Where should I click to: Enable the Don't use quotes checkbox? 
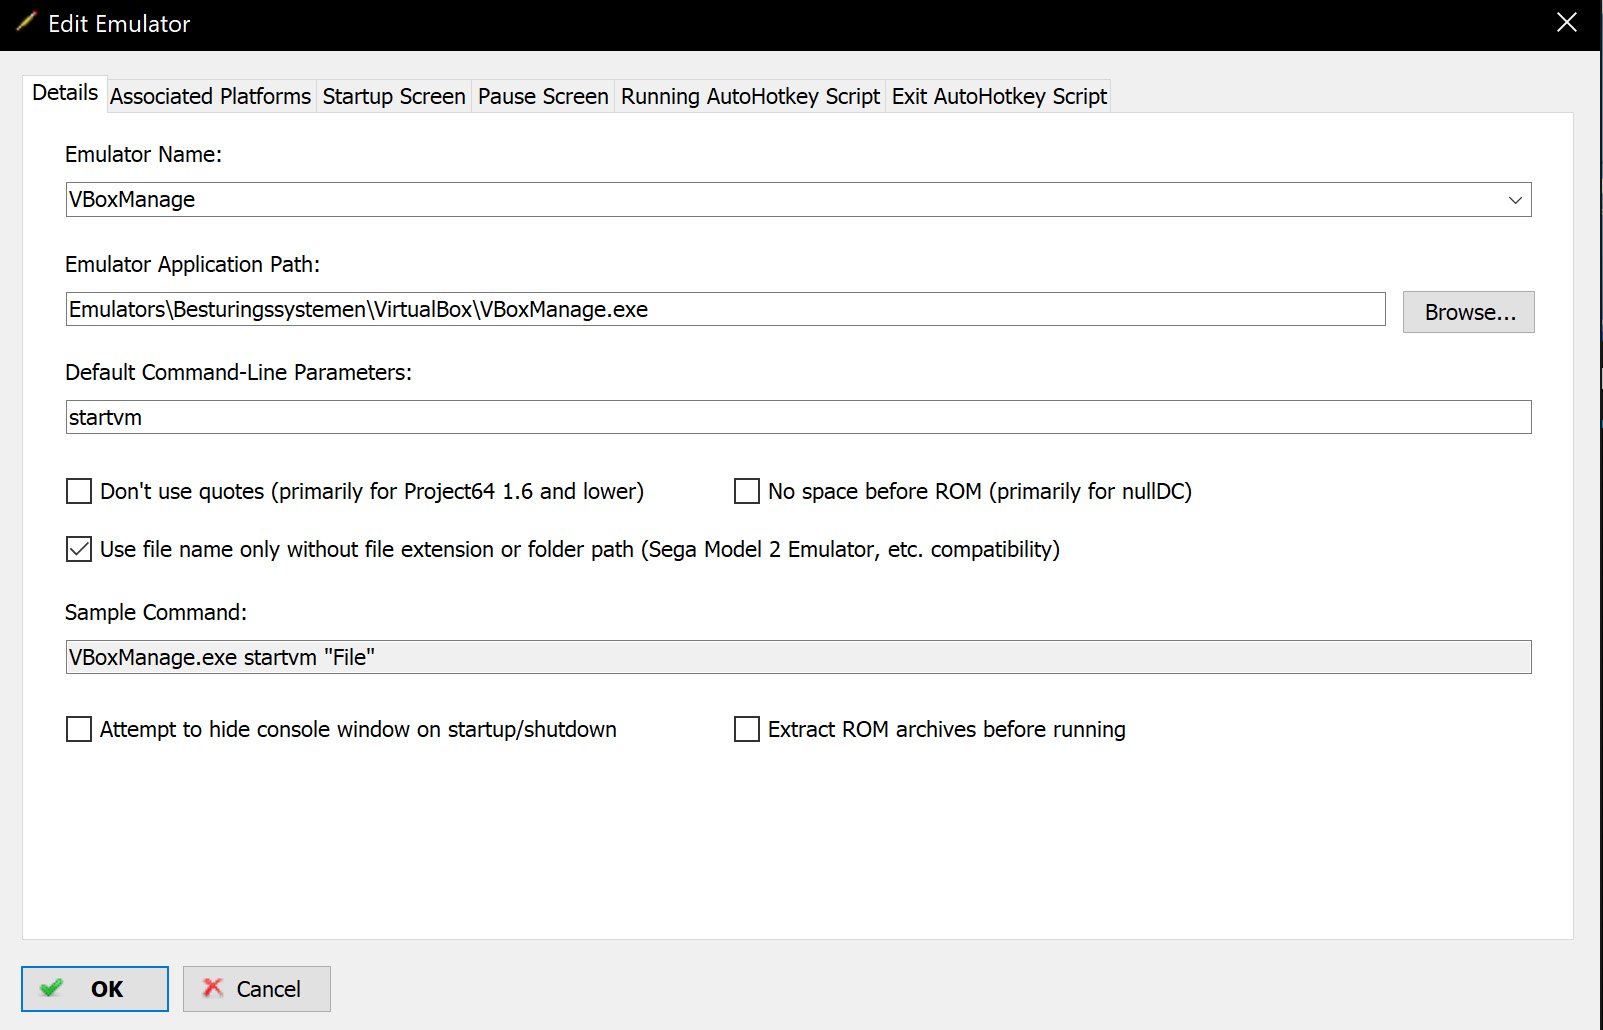pyautogui.click(x=79, y=491)
